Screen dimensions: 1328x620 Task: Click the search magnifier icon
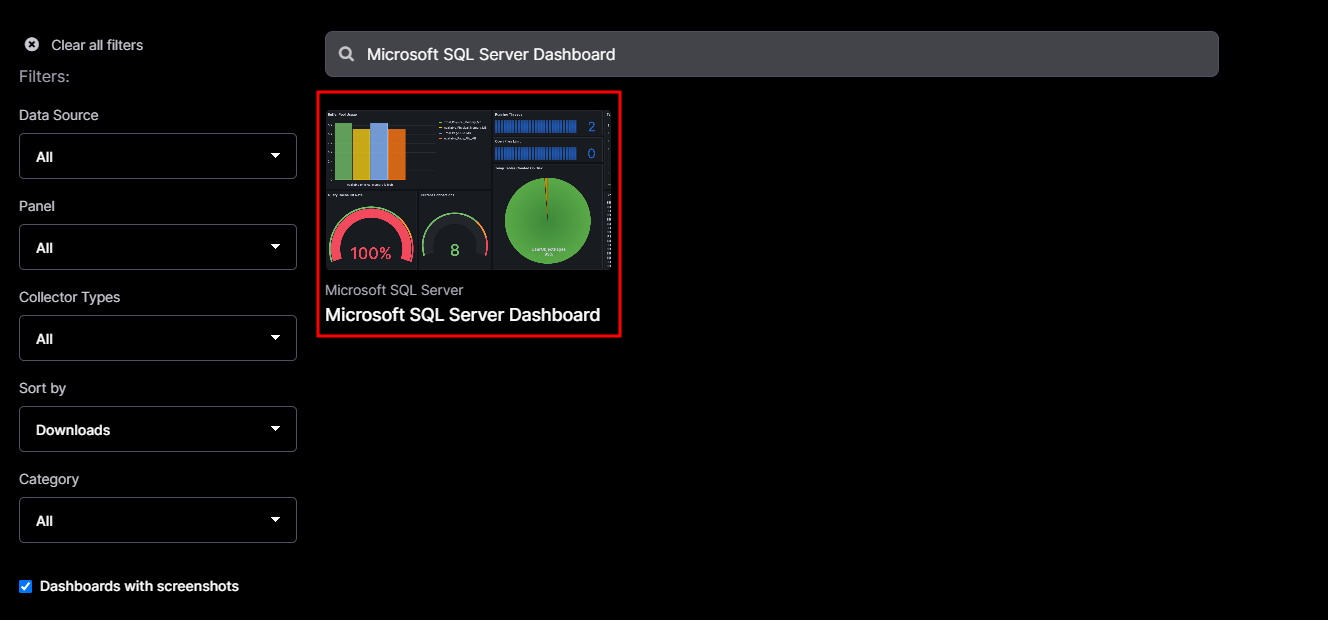pyautogui.click(x=347, y=54)
